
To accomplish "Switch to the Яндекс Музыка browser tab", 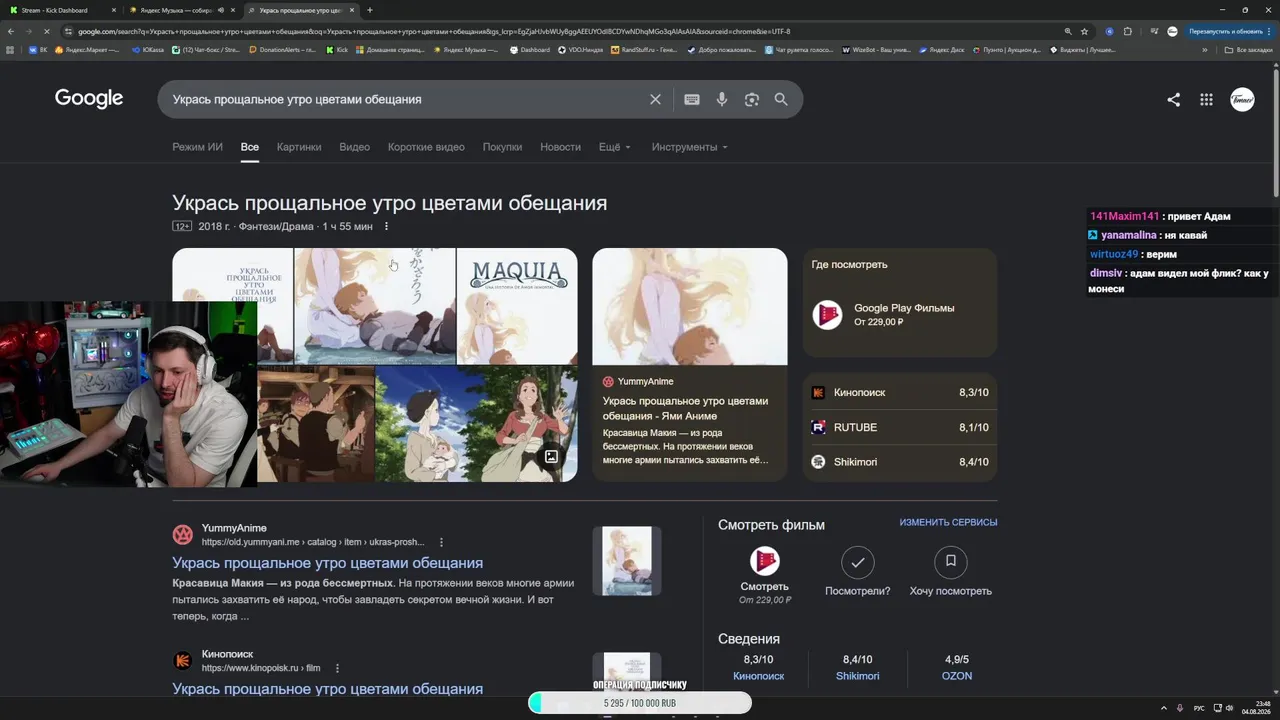I will click(x=180, y=10).
